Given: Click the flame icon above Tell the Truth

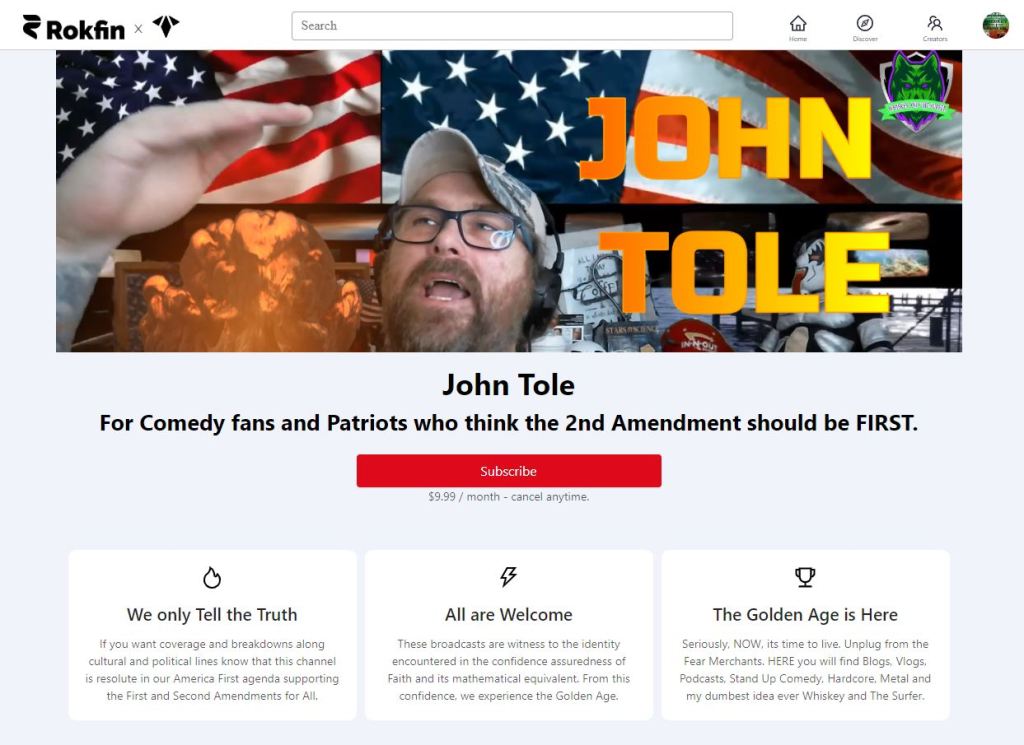Looking at the screenshot, I should [212, 577].
